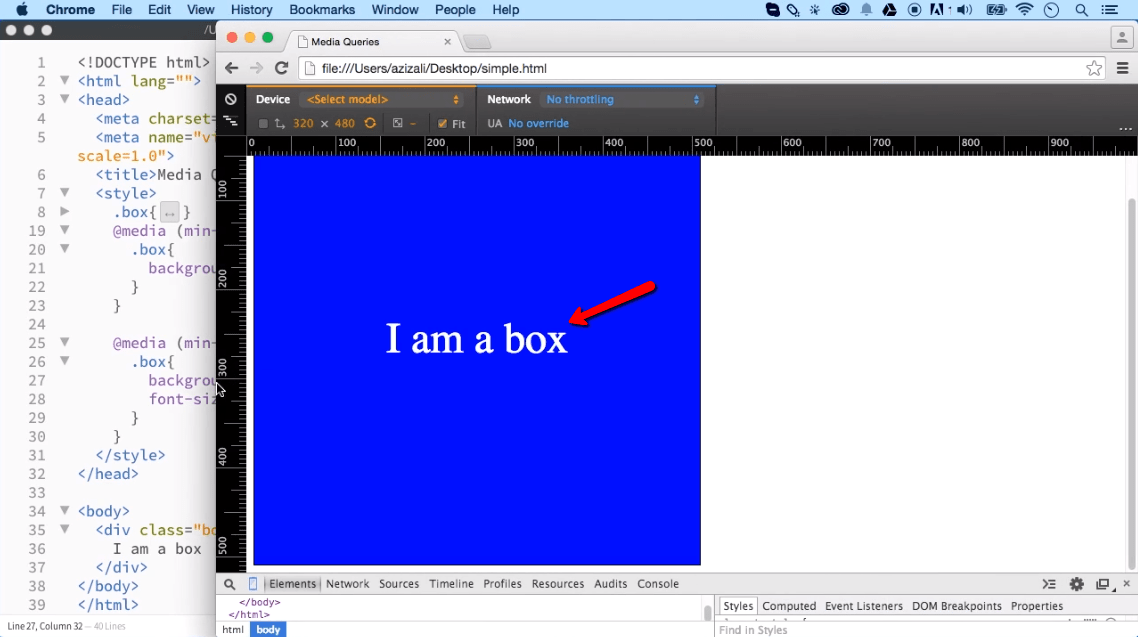Viewport: 1138px width, 637px height.
Task: Undock DevTools into a separate window
Action: 1101,584
